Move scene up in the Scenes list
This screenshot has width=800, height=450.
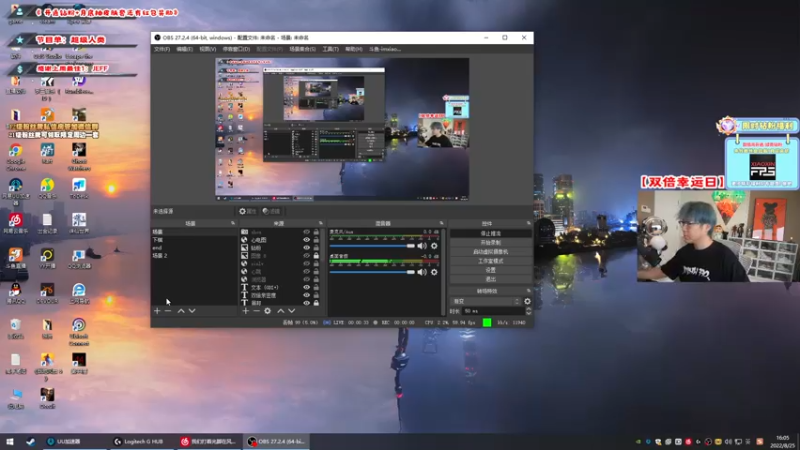(x=181, y=311)
